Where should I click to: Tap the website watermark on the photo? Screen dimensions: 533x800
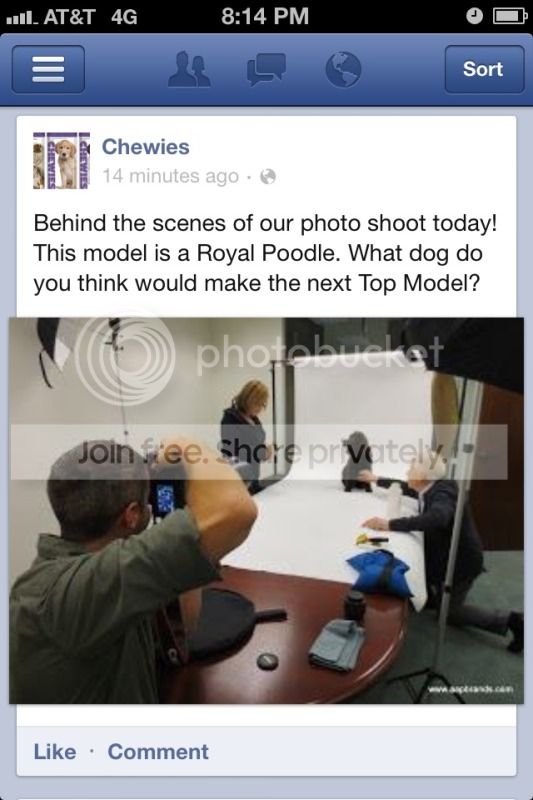pos(469,689)
